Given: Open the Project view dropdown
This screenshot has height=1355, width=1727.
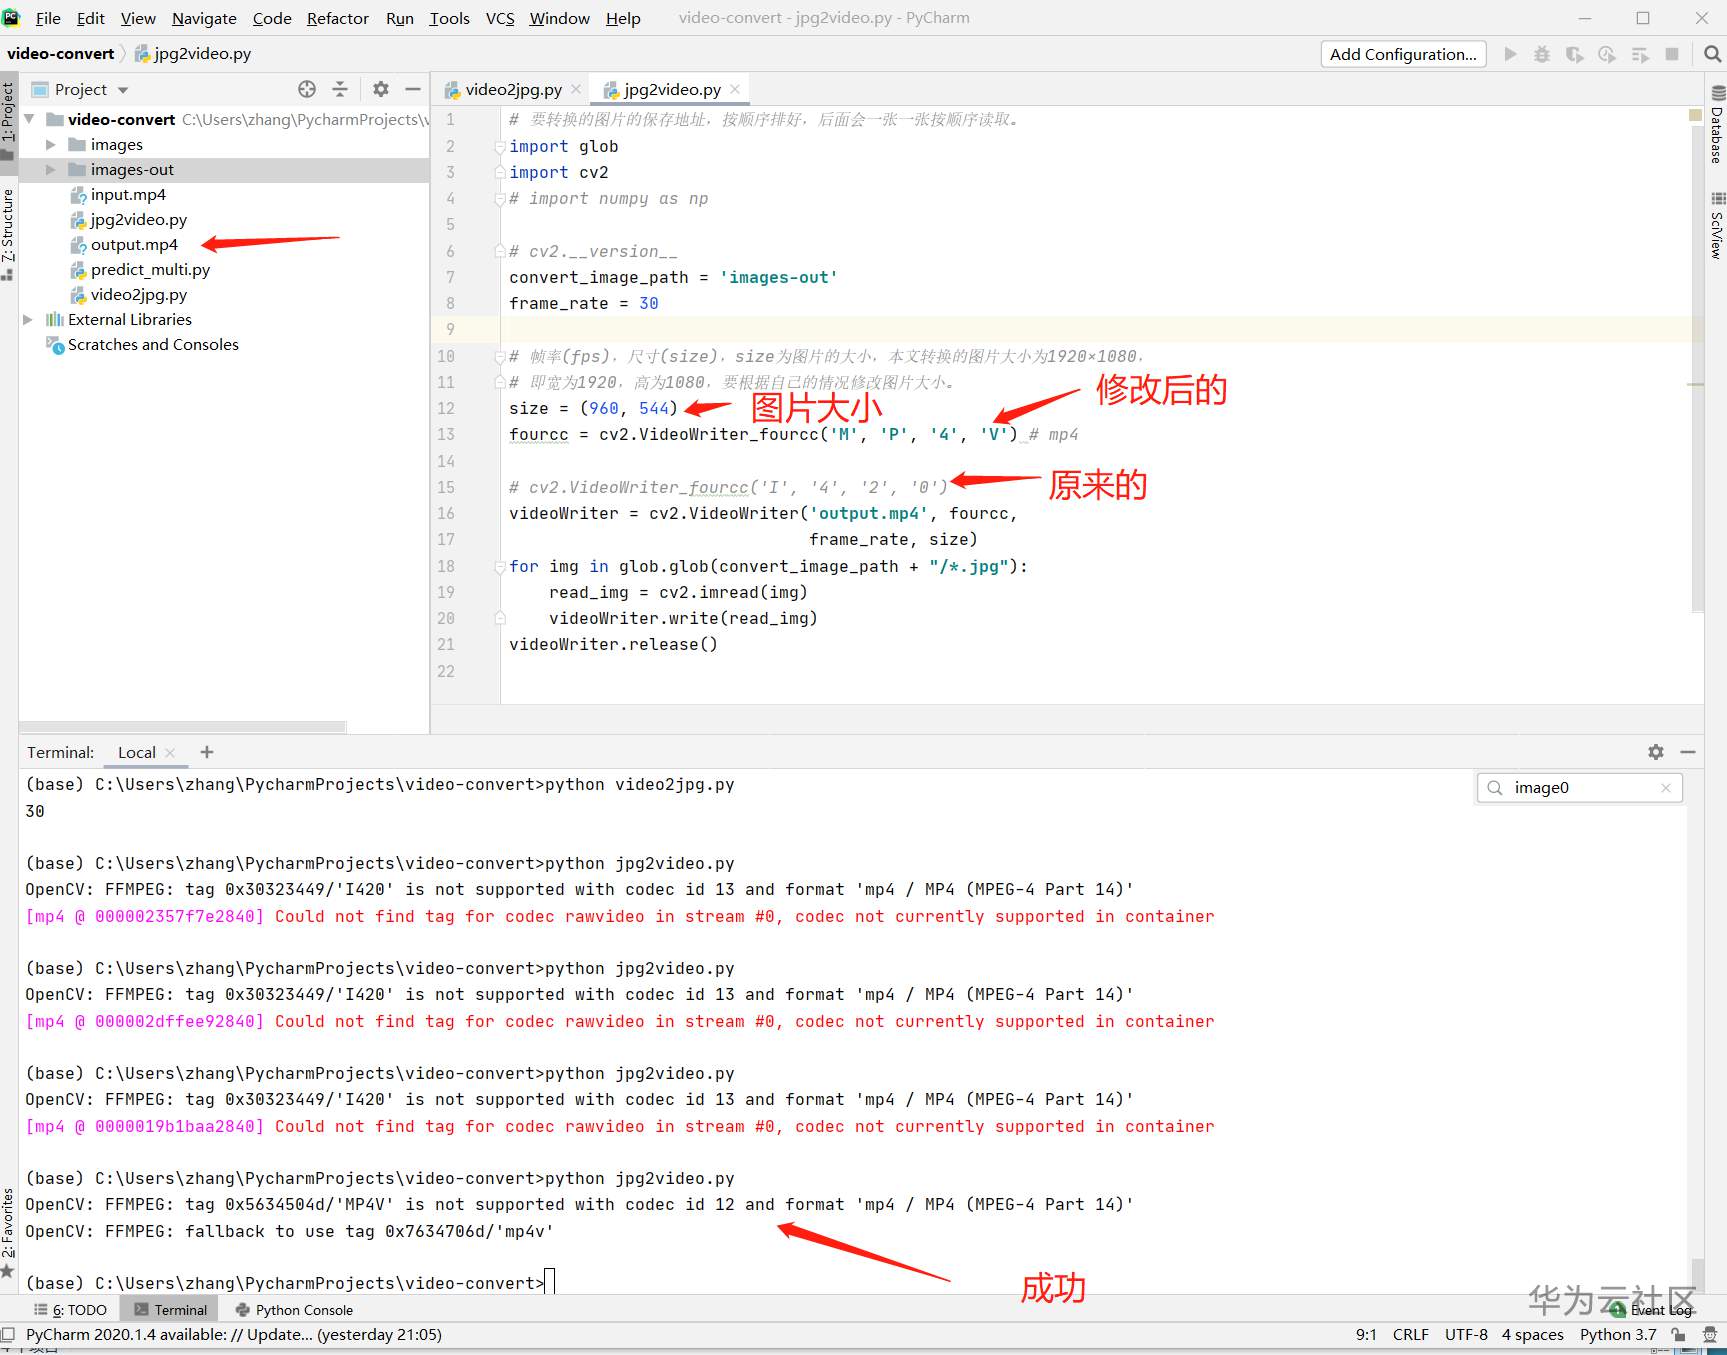Looking at the screenshot, I should (122, 90).
